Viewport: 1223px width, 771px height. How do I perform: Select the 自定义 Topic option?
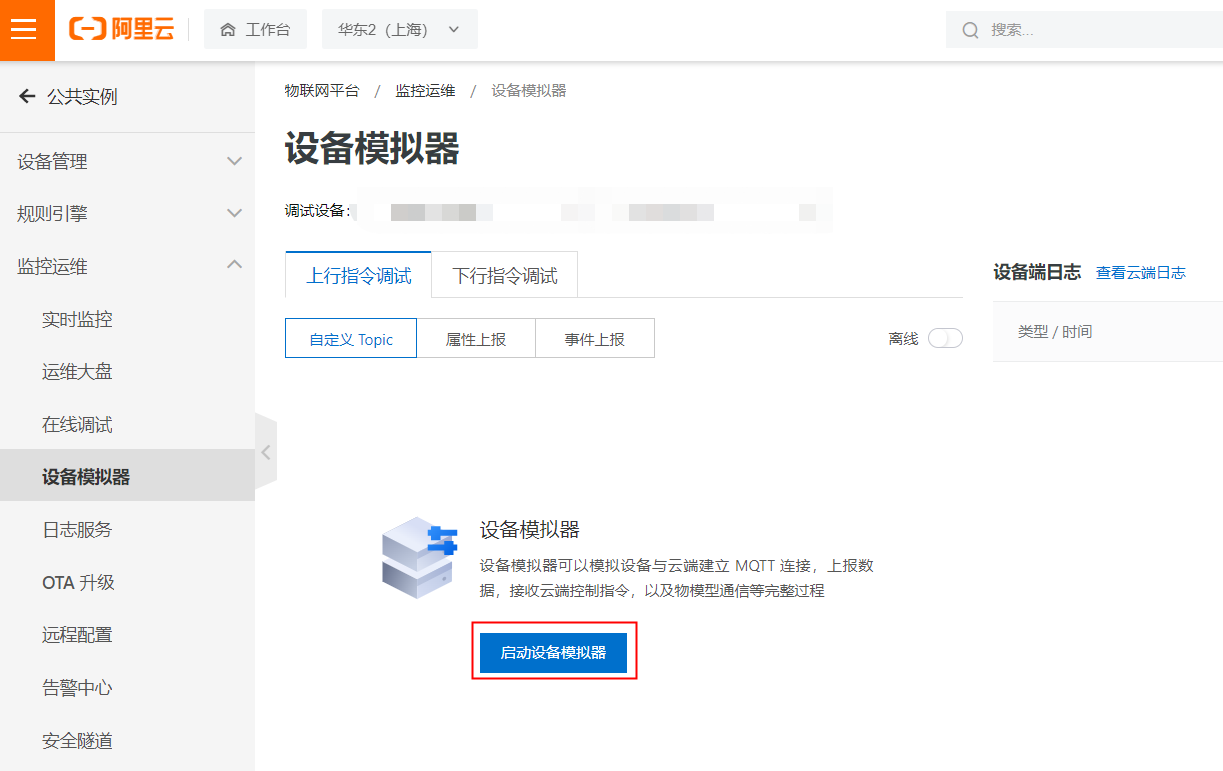(x=350, y=338)
